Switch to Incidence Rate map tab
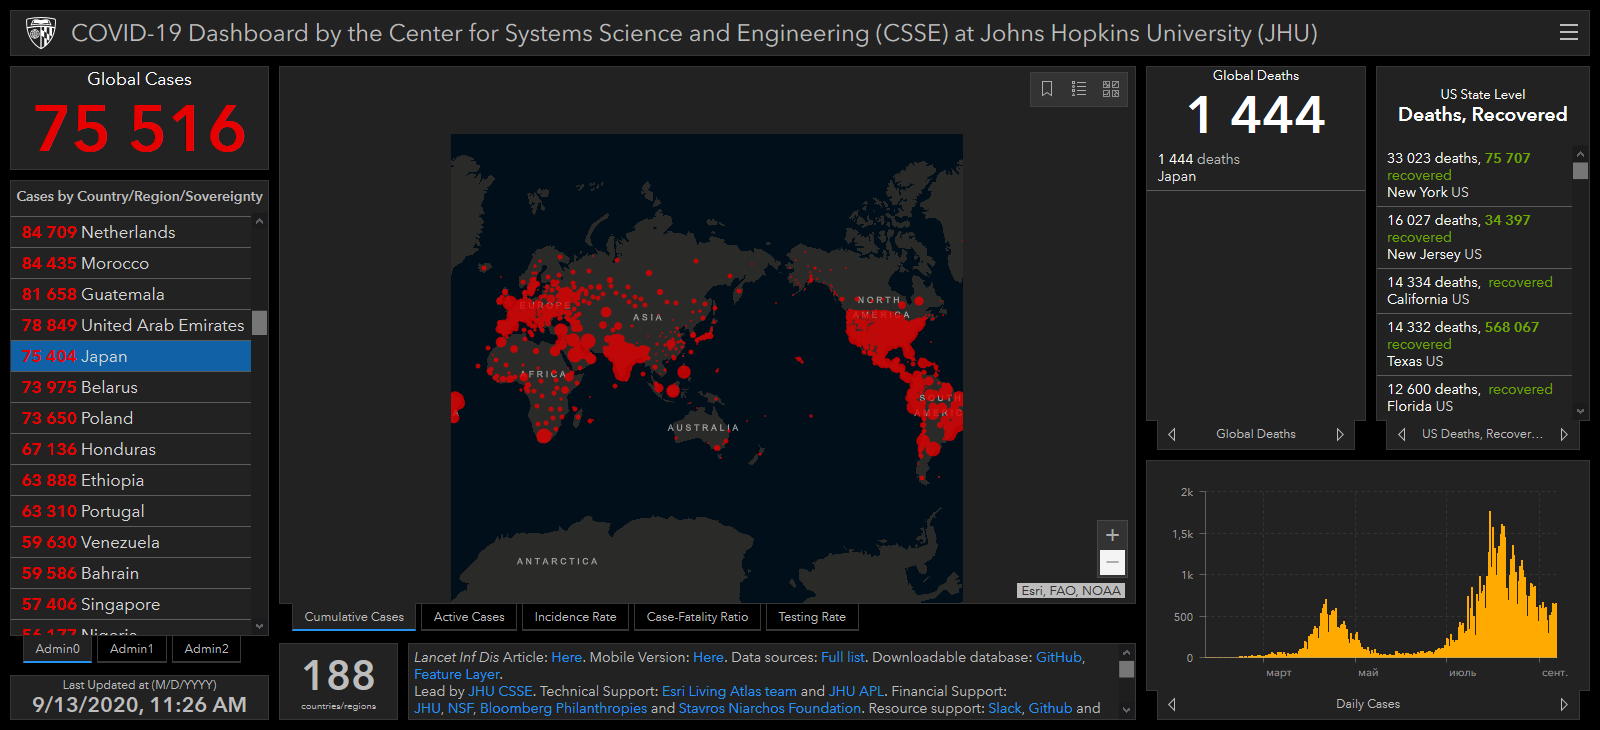Screen dimensions: 1600x730 coord(575,617)
